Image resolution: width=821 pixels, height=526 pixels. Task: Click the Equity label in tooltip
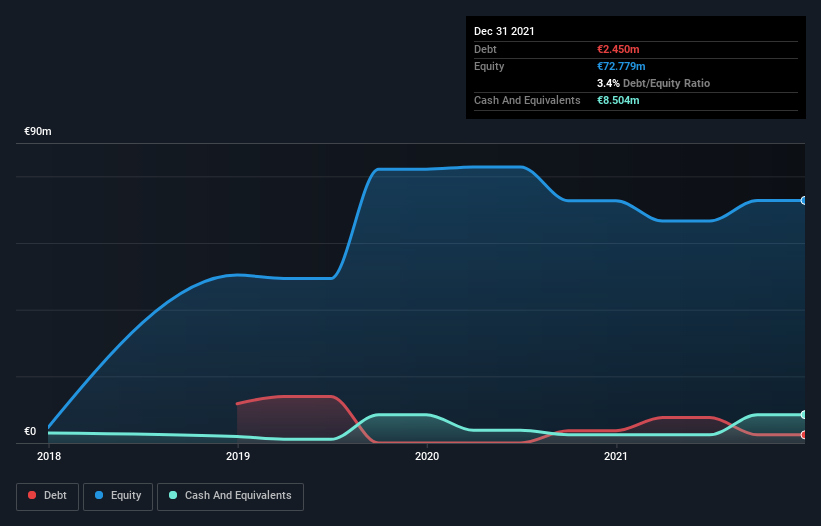489,66
